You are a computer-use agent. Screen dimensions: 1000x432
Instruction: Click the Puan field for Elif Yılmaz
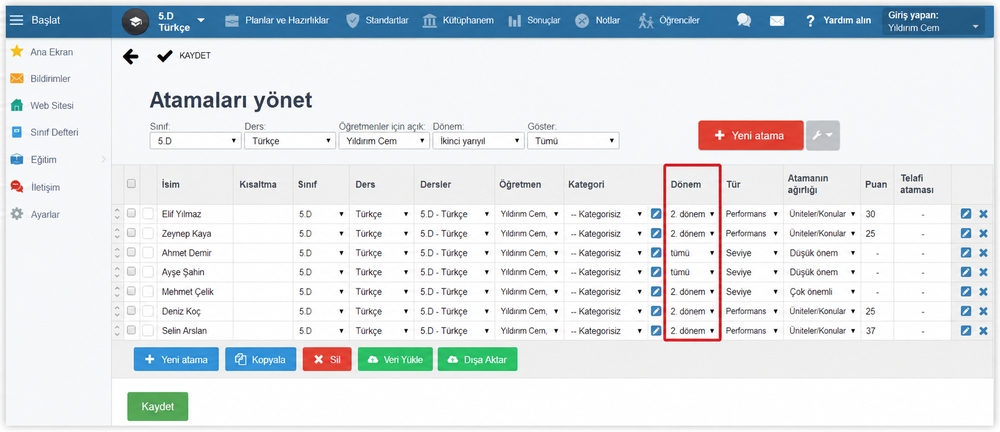point(877,214)
